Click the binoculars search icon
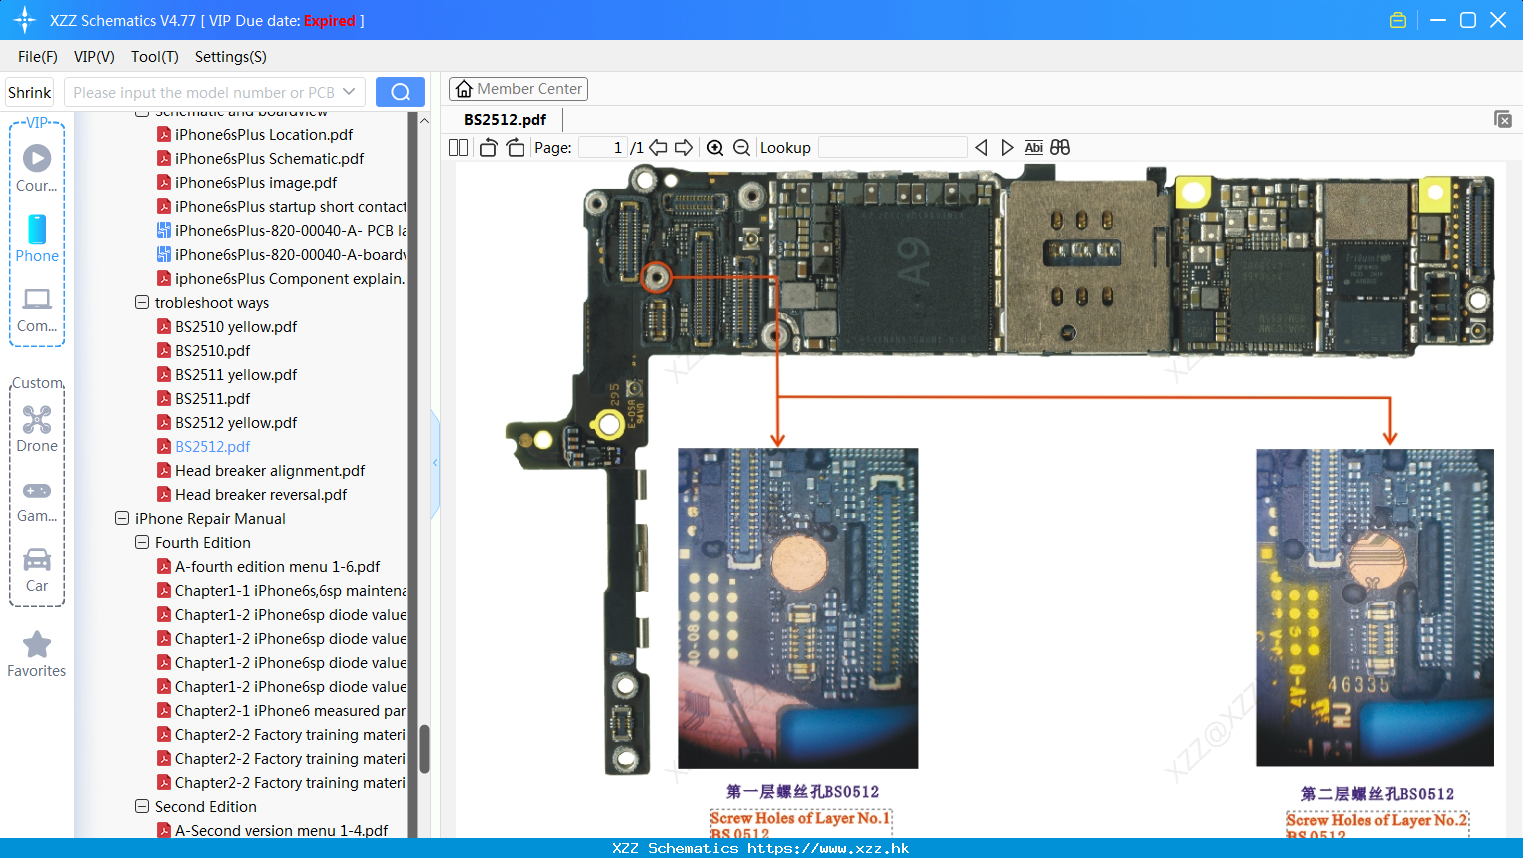Image resolution: width=1523 pixels, height=858 pixels. click(1060, 148)
